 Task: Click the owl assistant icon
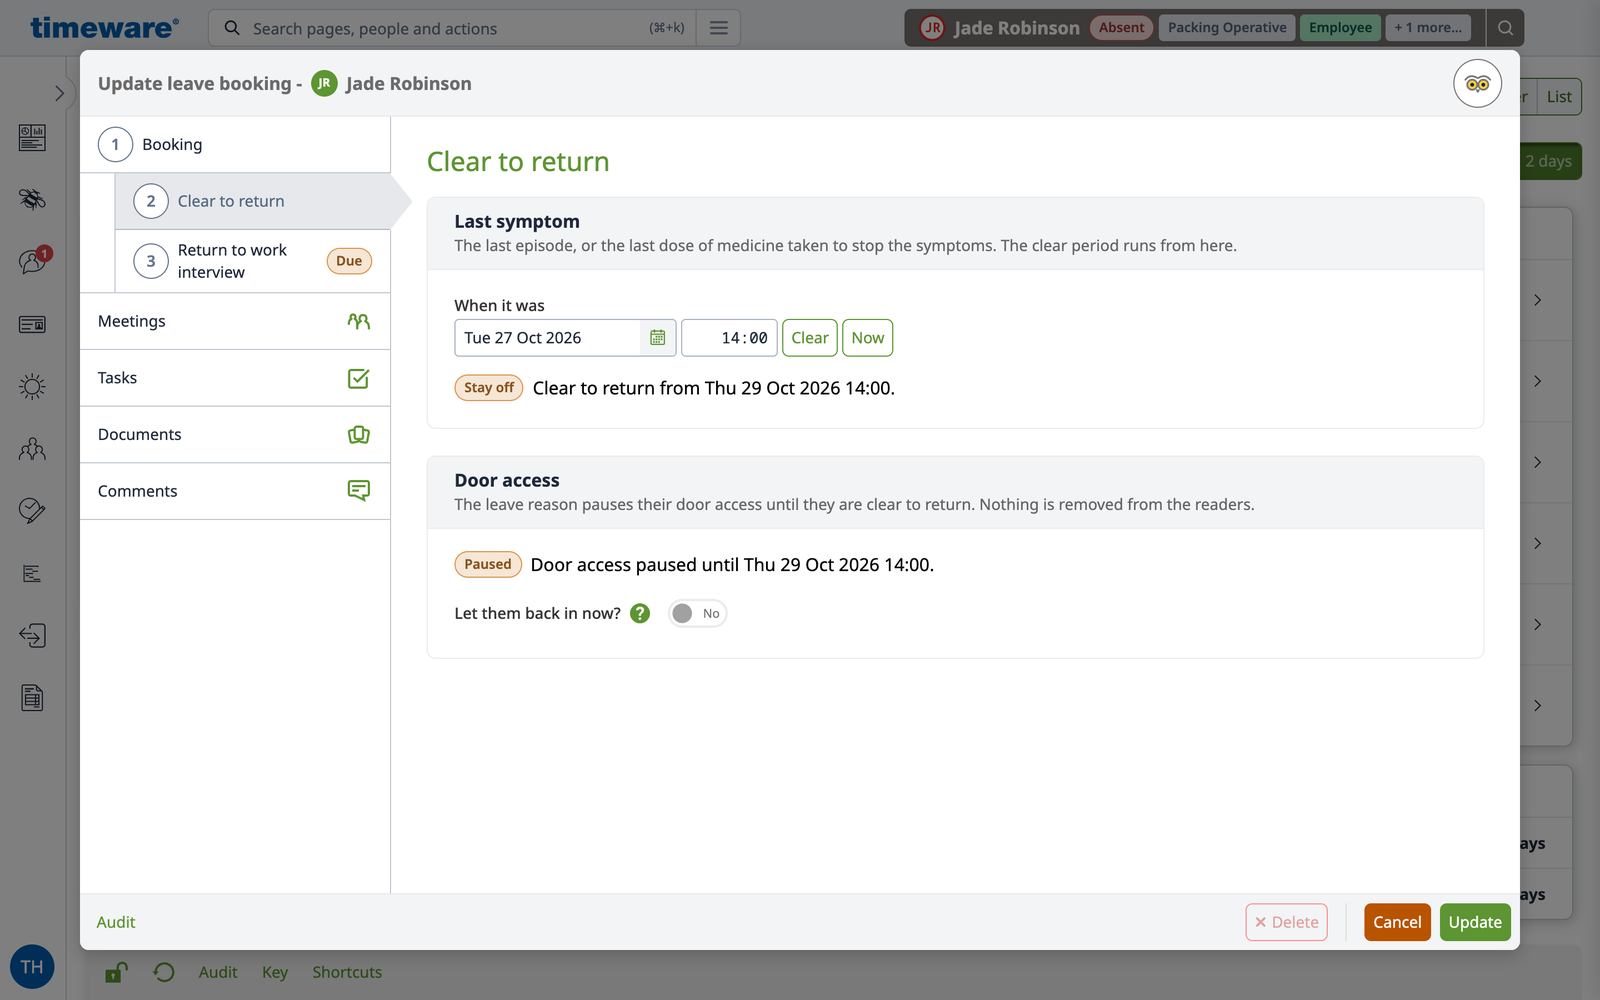[1477, 84]
